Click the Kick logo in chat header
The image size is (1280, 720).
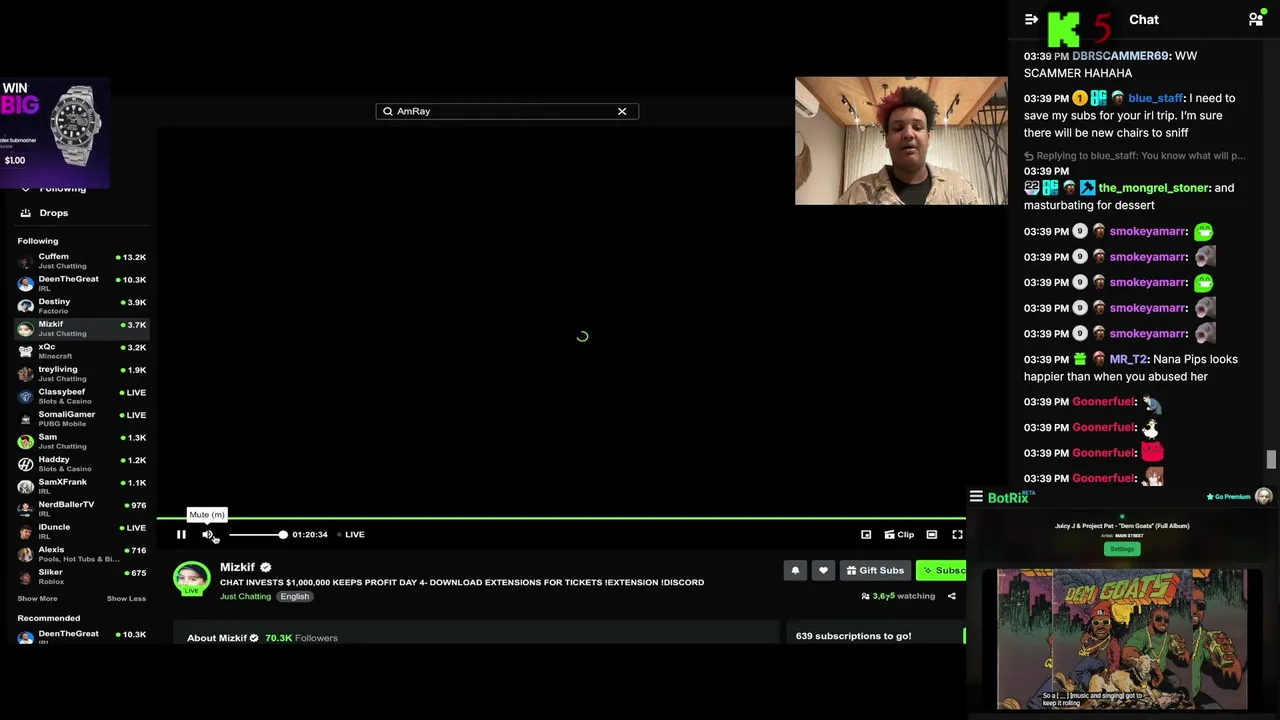point(1064,28)
